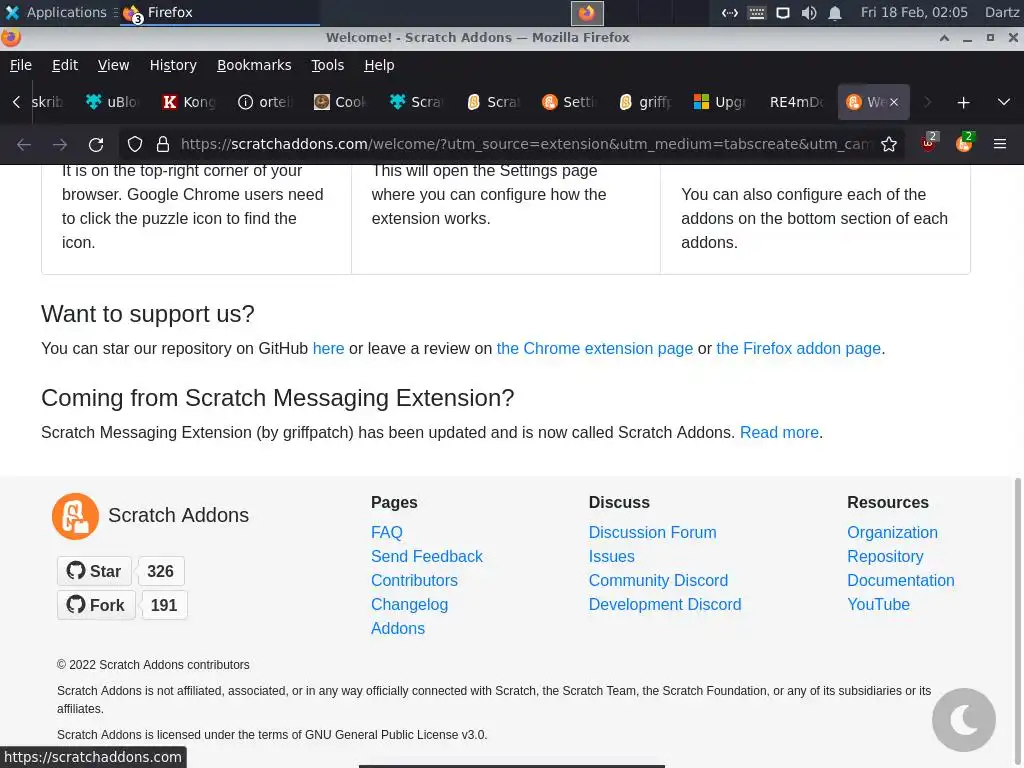
Task: Open the Repository link
Action: click(x=885, y=557)
